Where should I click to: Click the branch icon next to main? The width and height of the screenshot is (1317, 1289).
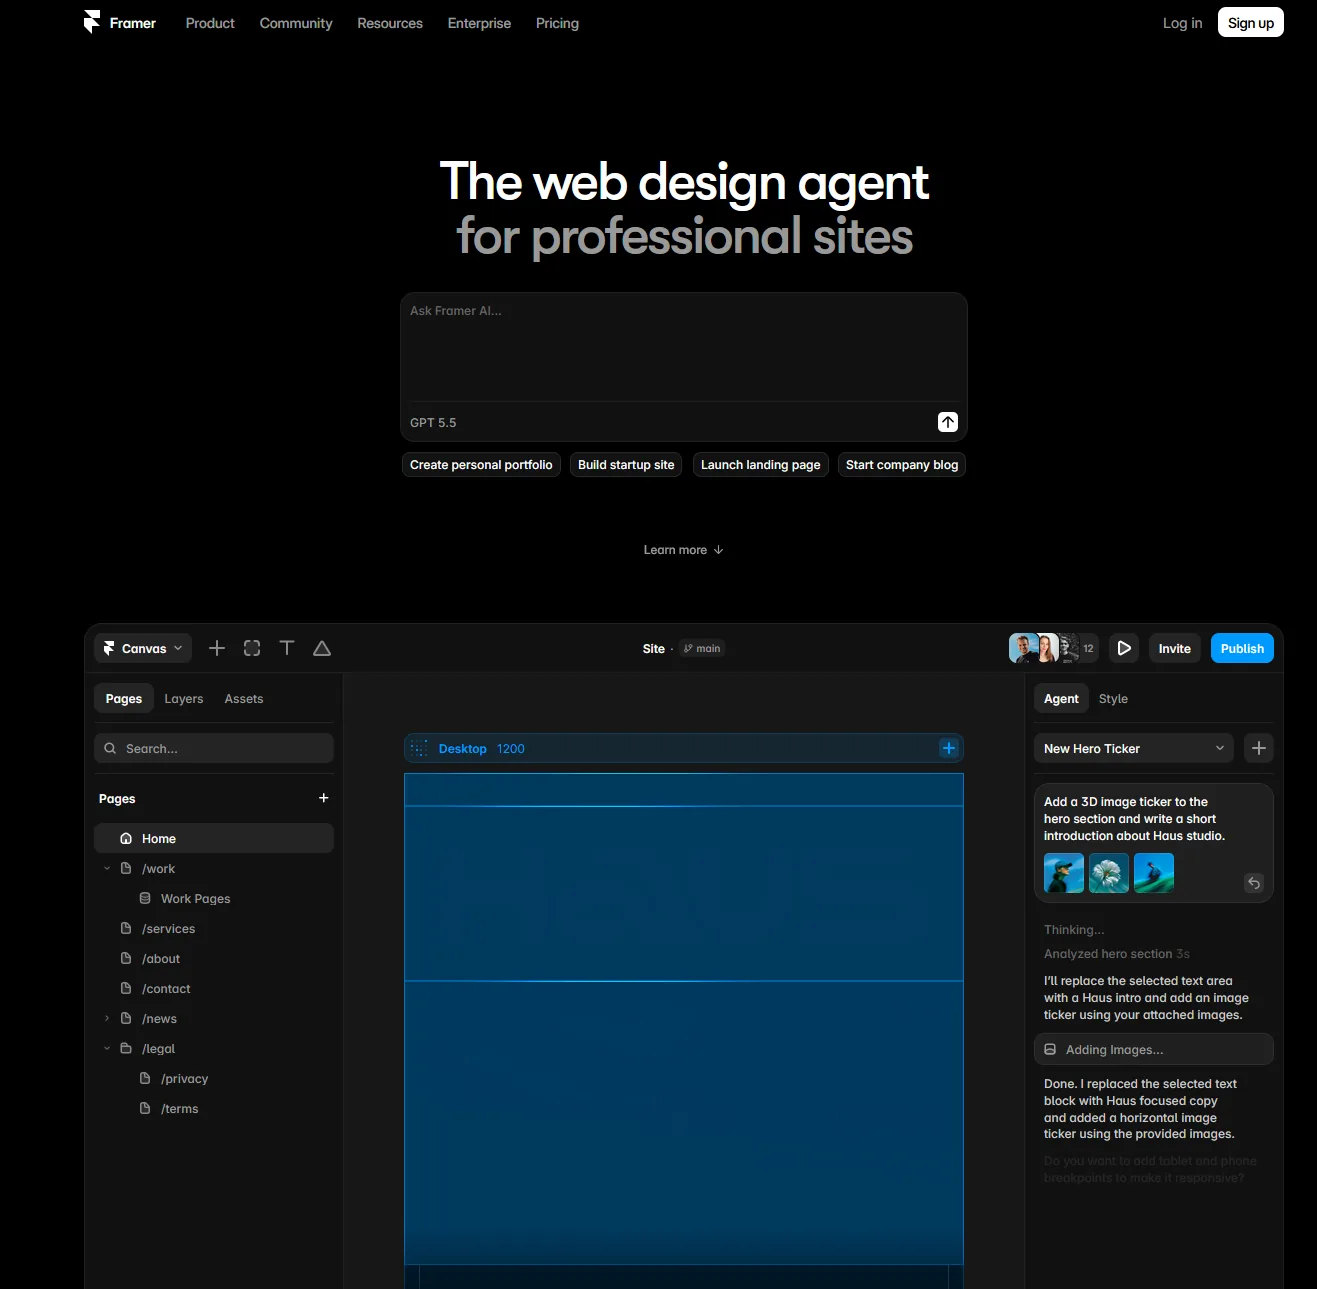pyautogui.click(x=688, y=648)
